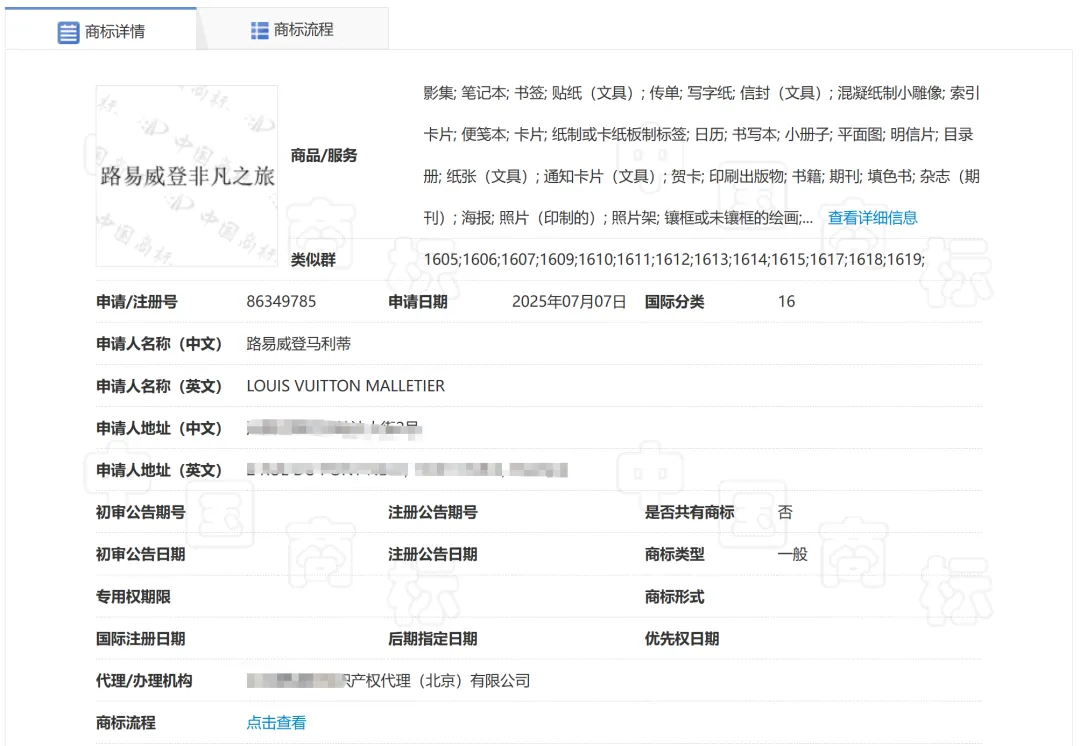Click the 初审公告期号 label
This screenshot has width=1080, height=746.
click(x=141, y=512)
